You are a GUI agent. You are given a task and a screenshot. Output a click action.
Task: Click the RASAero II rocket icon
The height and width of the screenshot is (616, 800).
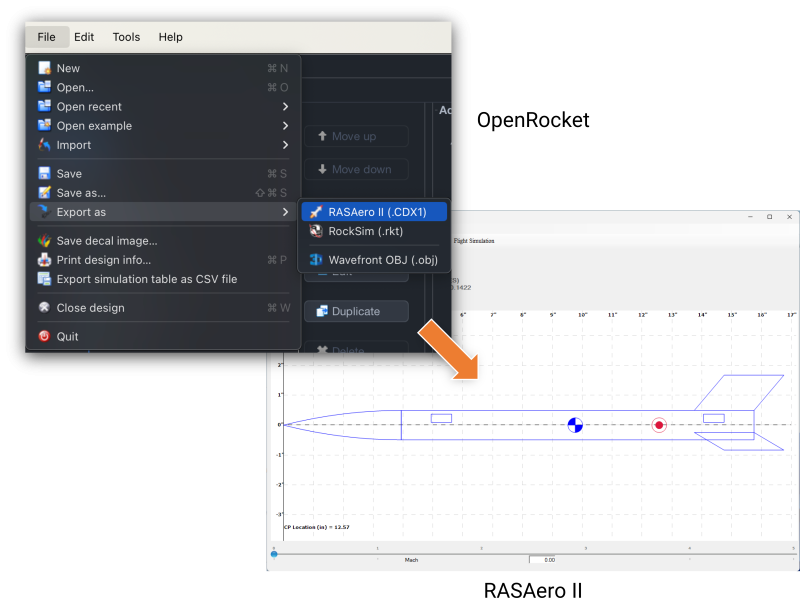click(x=316, y=212)
